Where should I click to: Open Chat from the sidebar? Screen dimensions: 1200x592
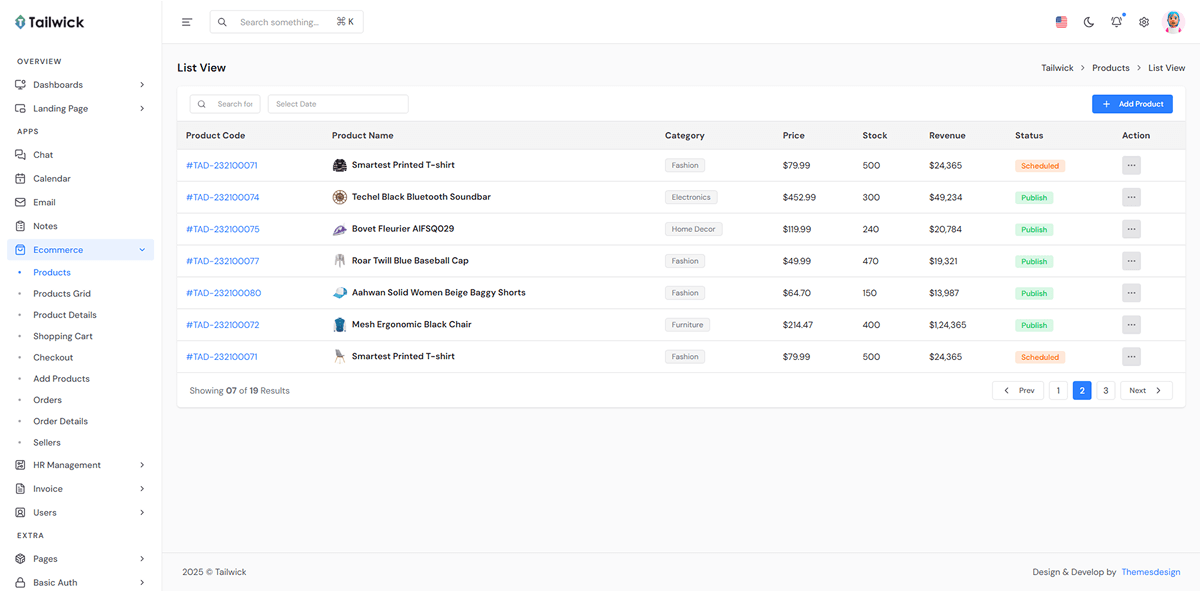coord(43,155)
